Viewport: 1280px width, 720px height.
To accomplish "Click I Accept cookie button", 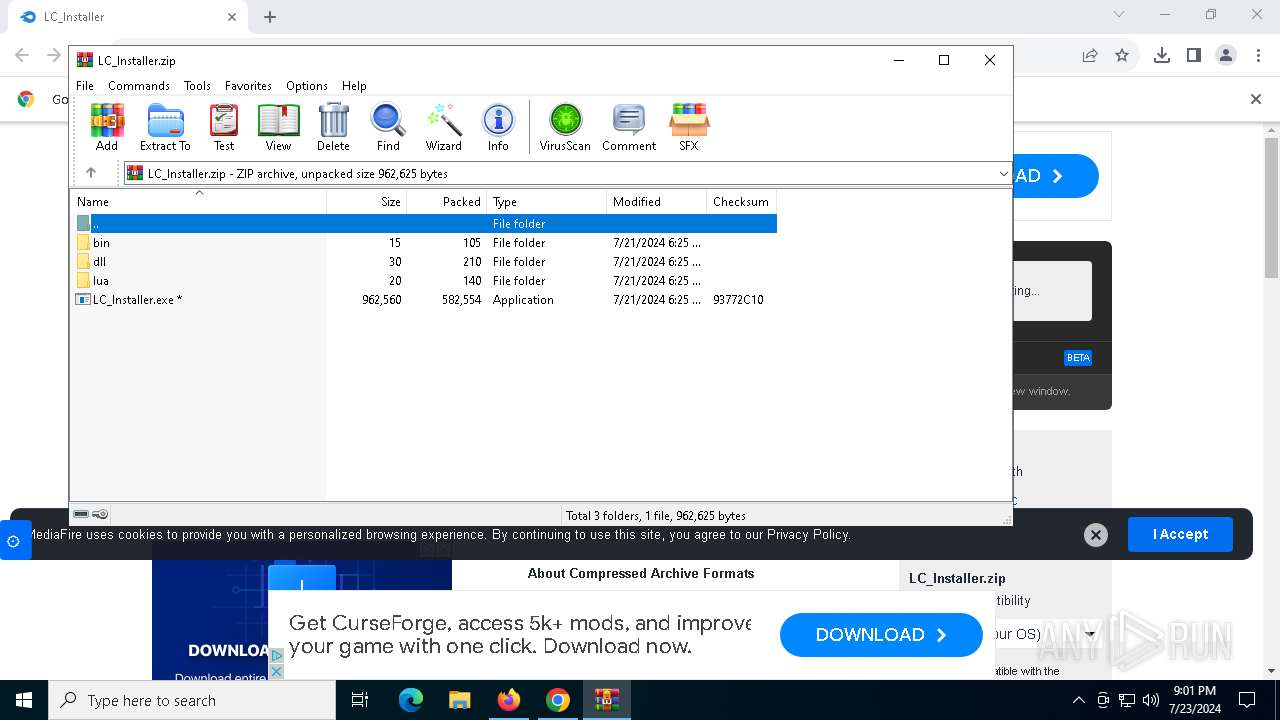I will pos(1180,534).
